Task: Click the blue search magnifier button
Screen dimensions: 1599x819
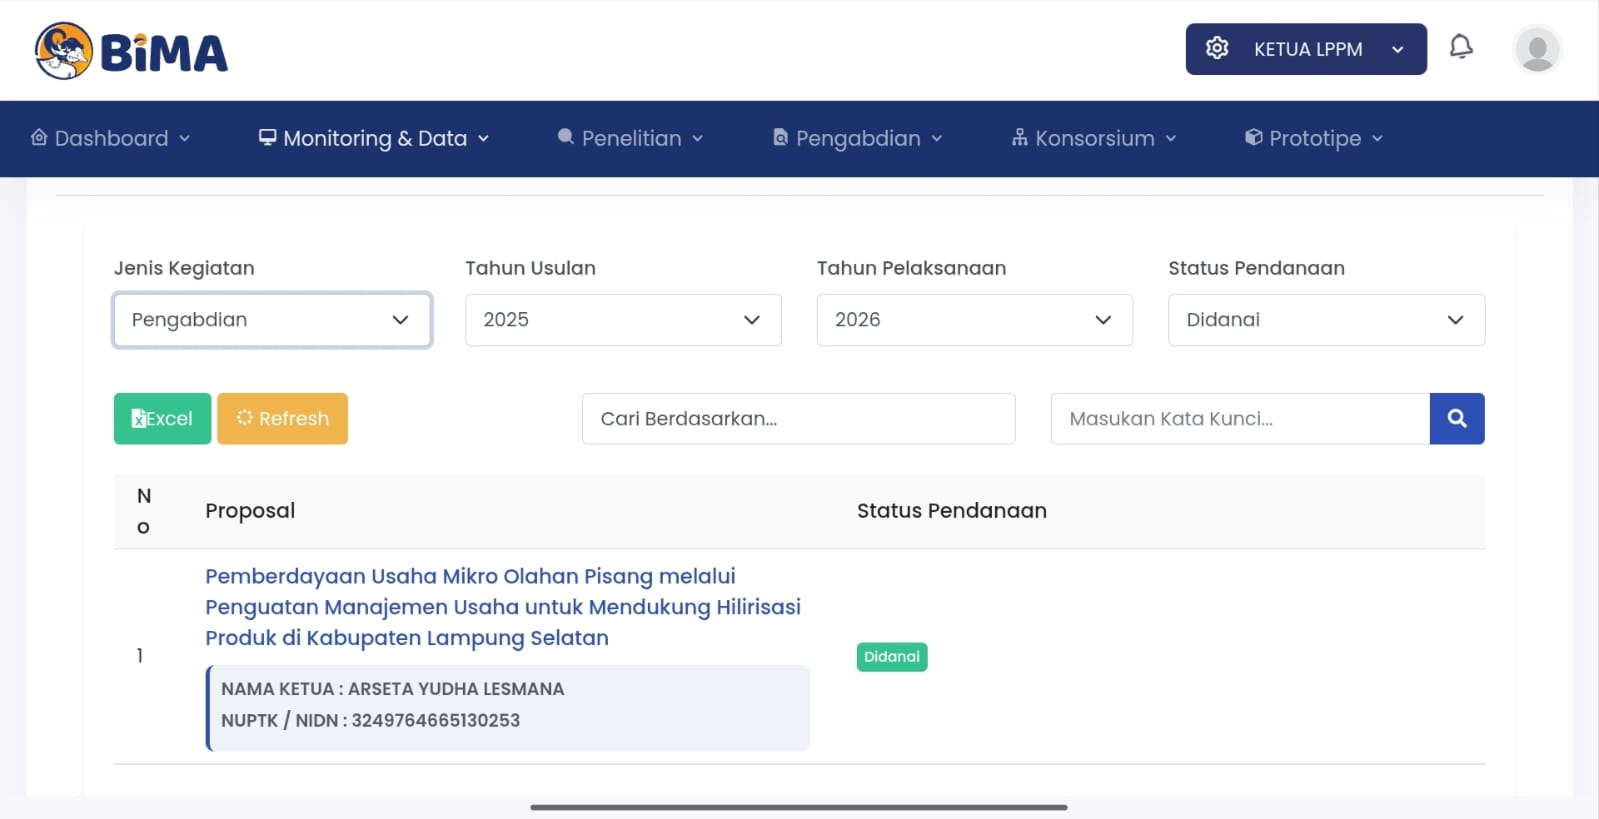Action: [x=1457, y=419]
